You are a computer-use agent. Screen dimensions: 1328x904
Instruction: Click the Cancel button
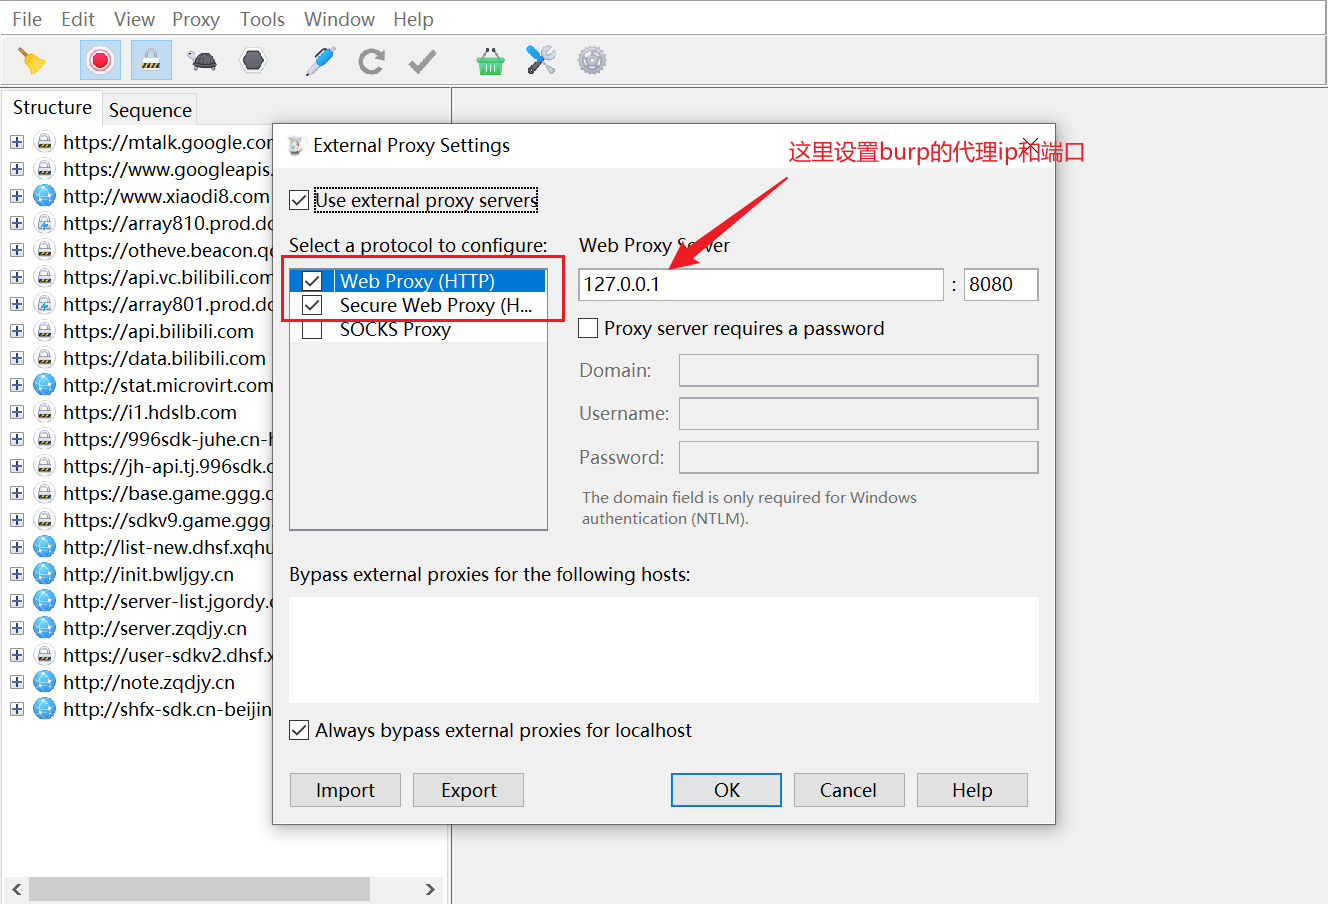coord(848,790)
